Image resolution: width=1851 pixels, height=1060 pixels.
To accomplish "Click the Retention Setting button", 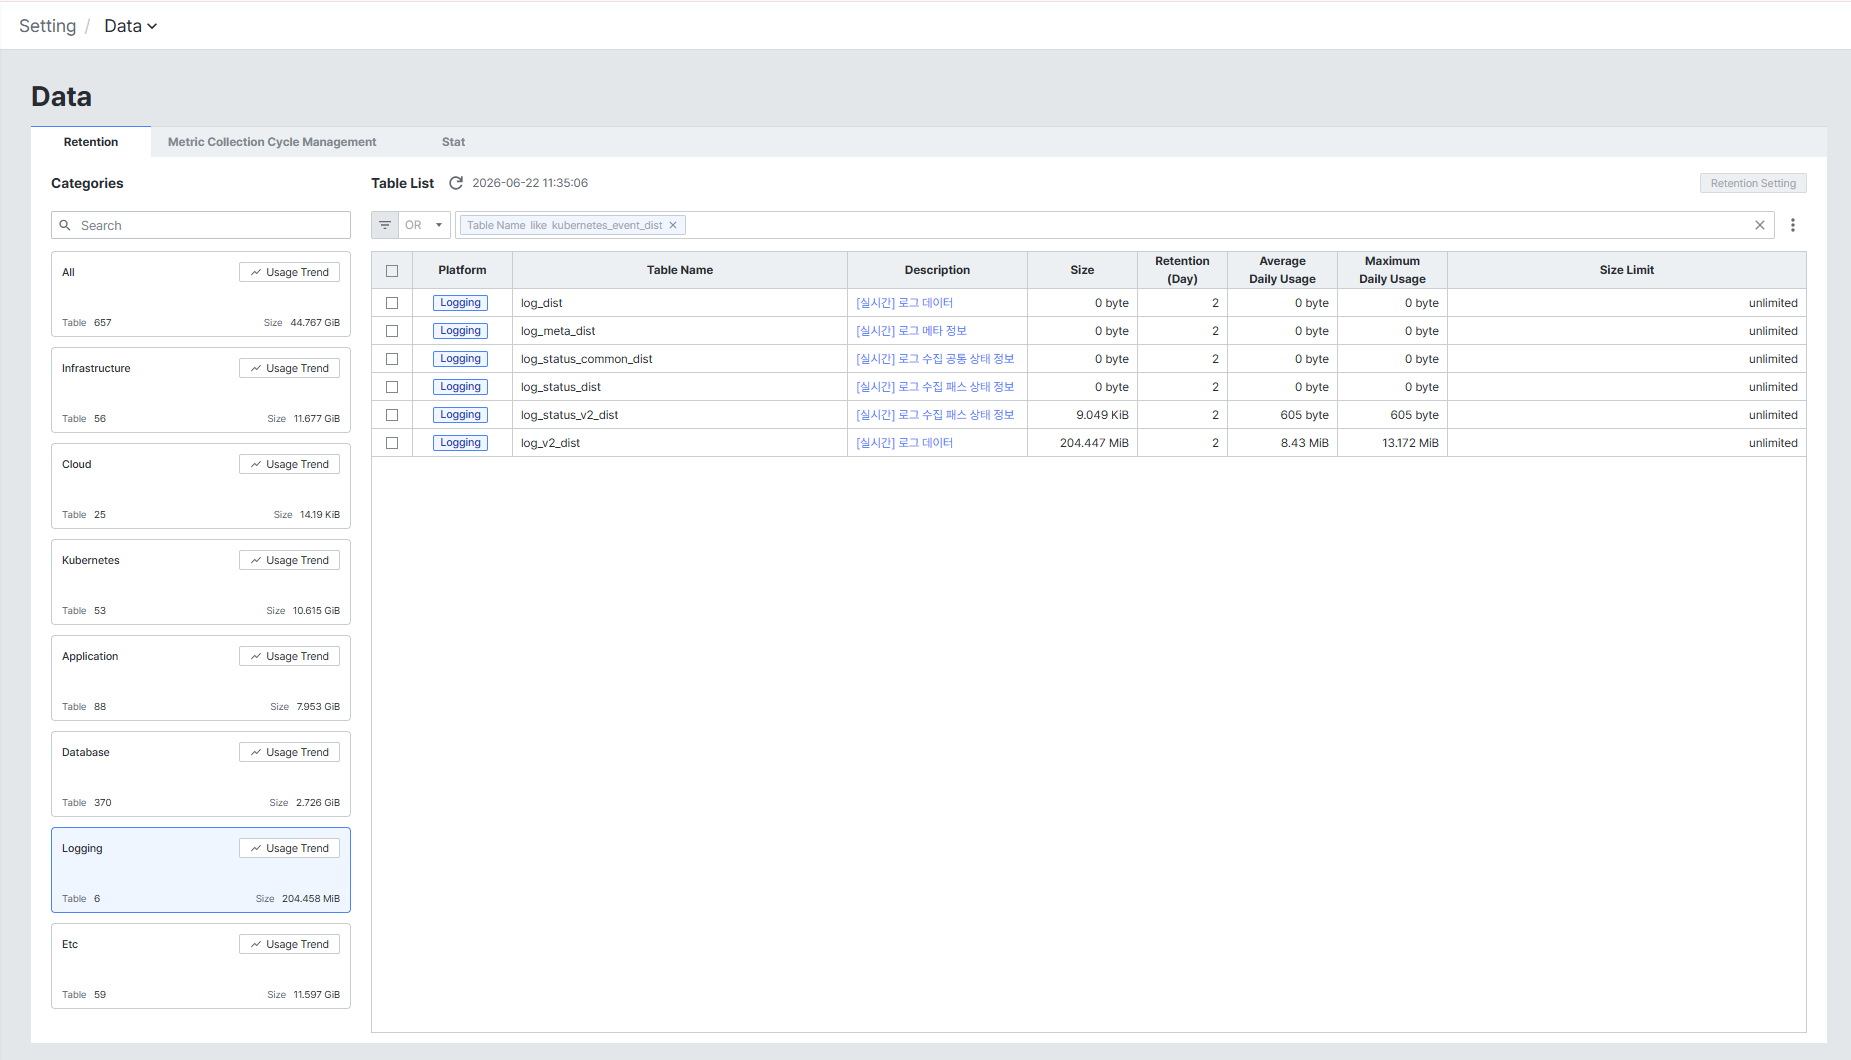I will coord(1753,183).
